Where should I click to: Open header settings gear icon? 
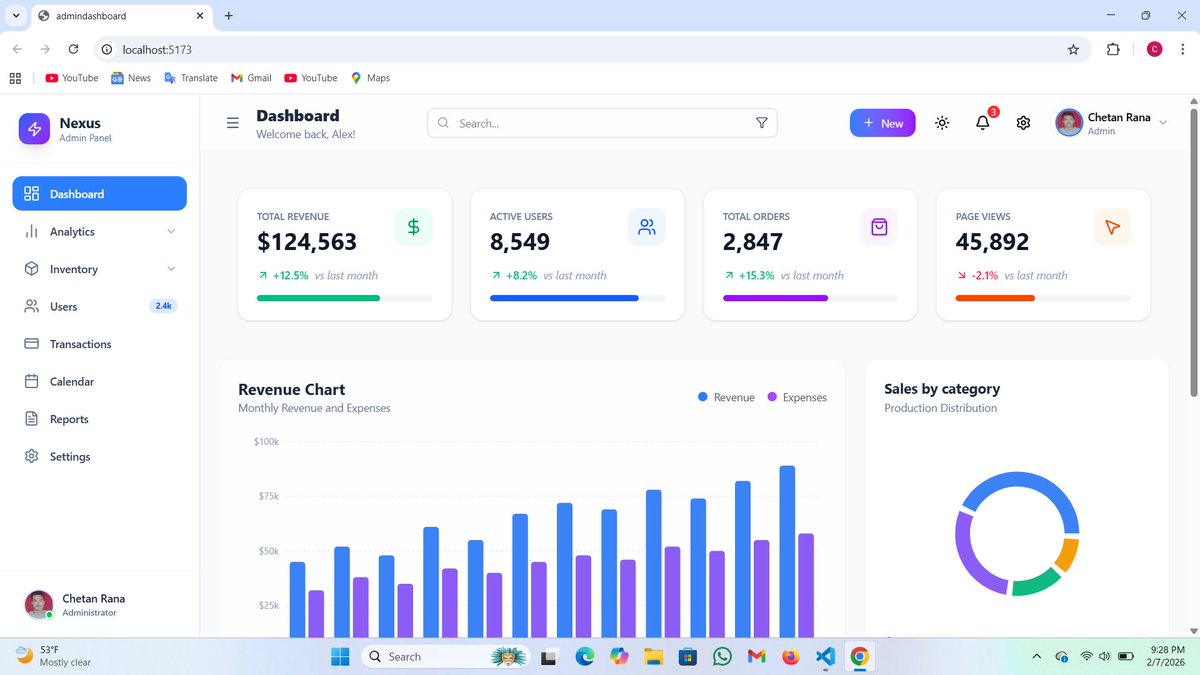[1023, 123]
